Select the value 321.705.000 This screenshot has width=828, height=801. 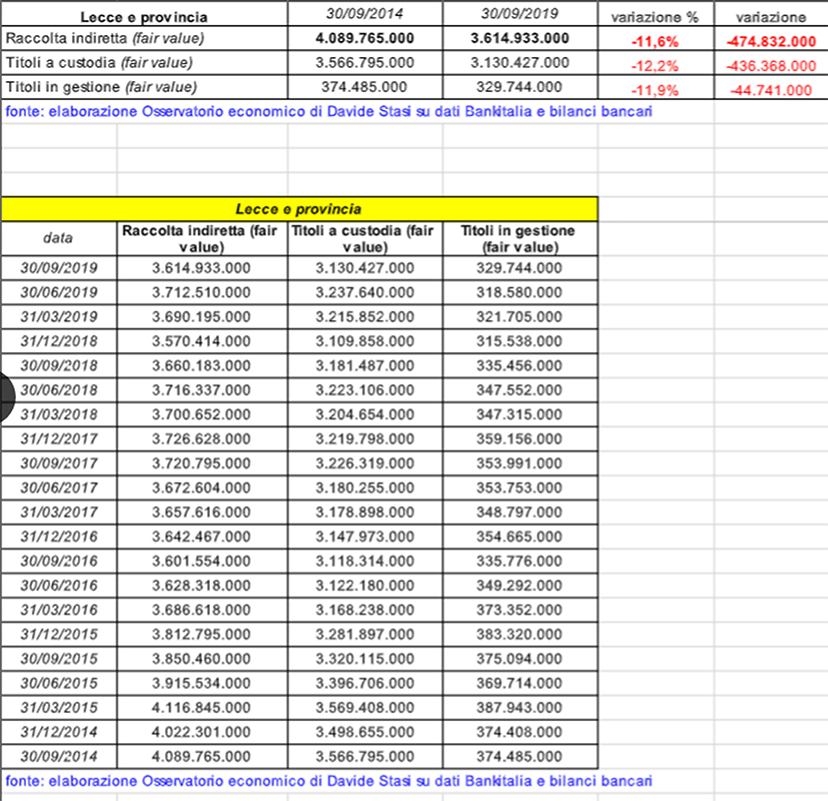[520, 316]
